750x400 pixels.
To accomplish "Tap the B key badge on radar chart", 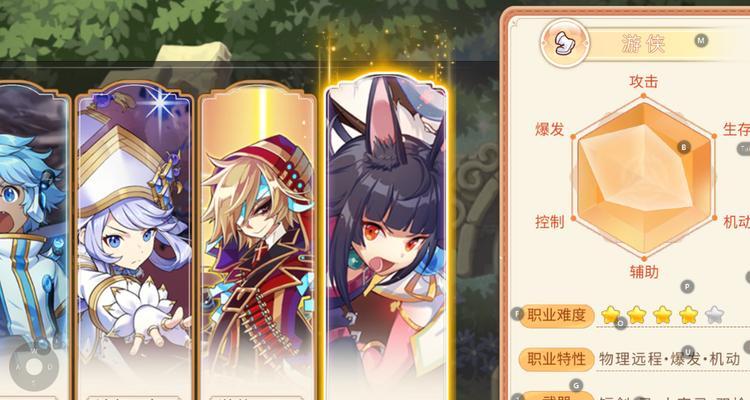I will pyautogui.click(x=684, y=147).
